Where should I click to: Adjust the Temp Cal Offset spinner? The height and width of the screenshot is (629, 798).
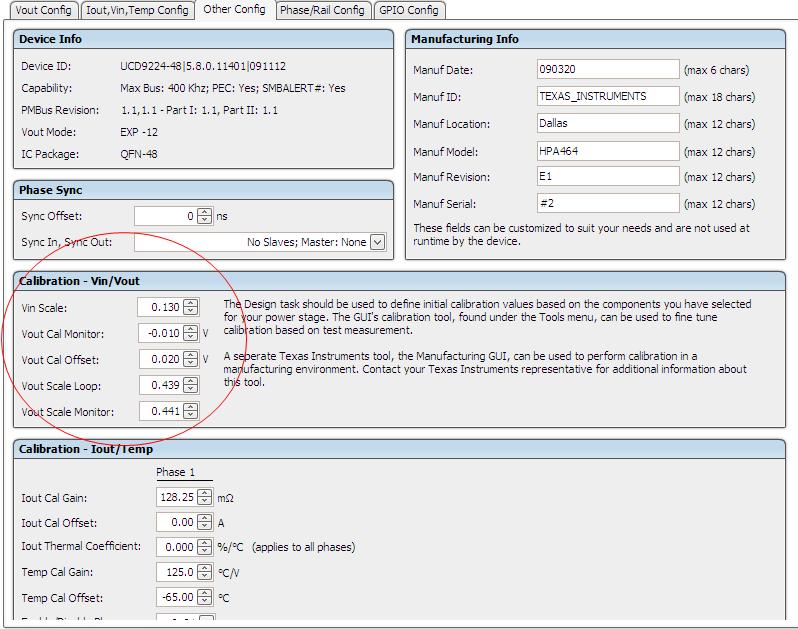(205, 596)
